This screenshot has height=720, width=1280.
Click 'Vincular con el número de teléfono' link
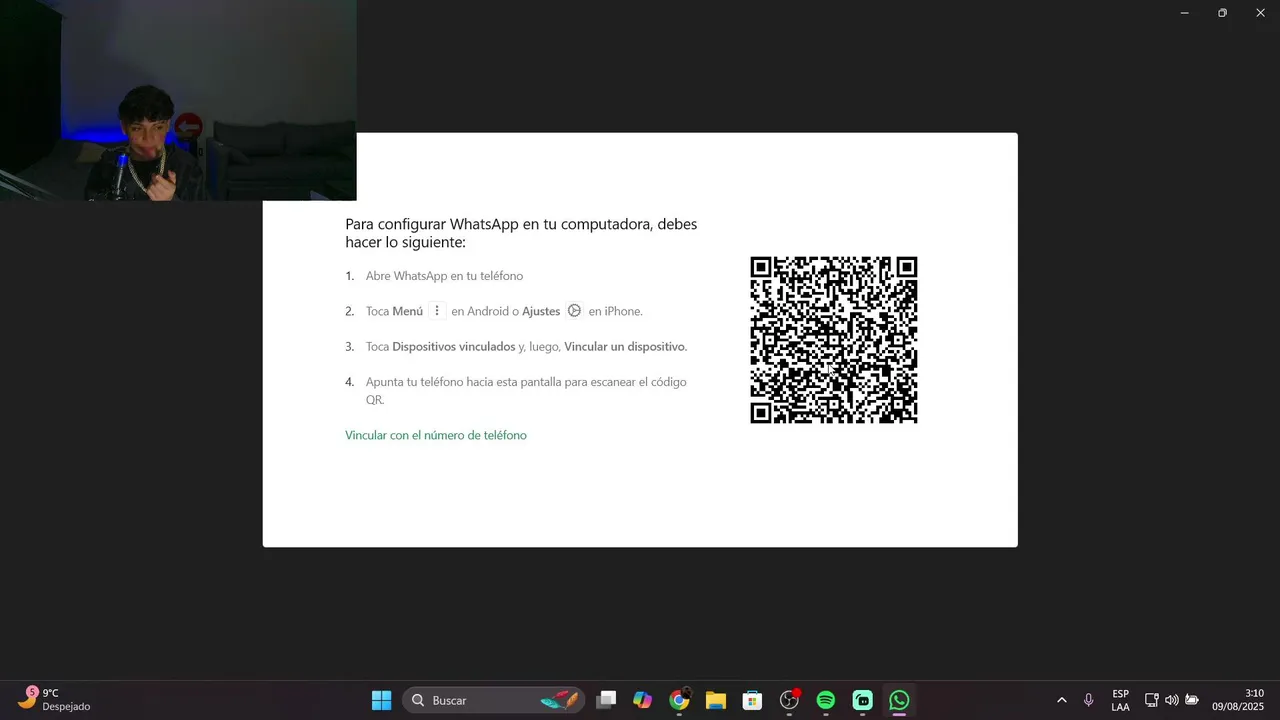coord(436,435)
